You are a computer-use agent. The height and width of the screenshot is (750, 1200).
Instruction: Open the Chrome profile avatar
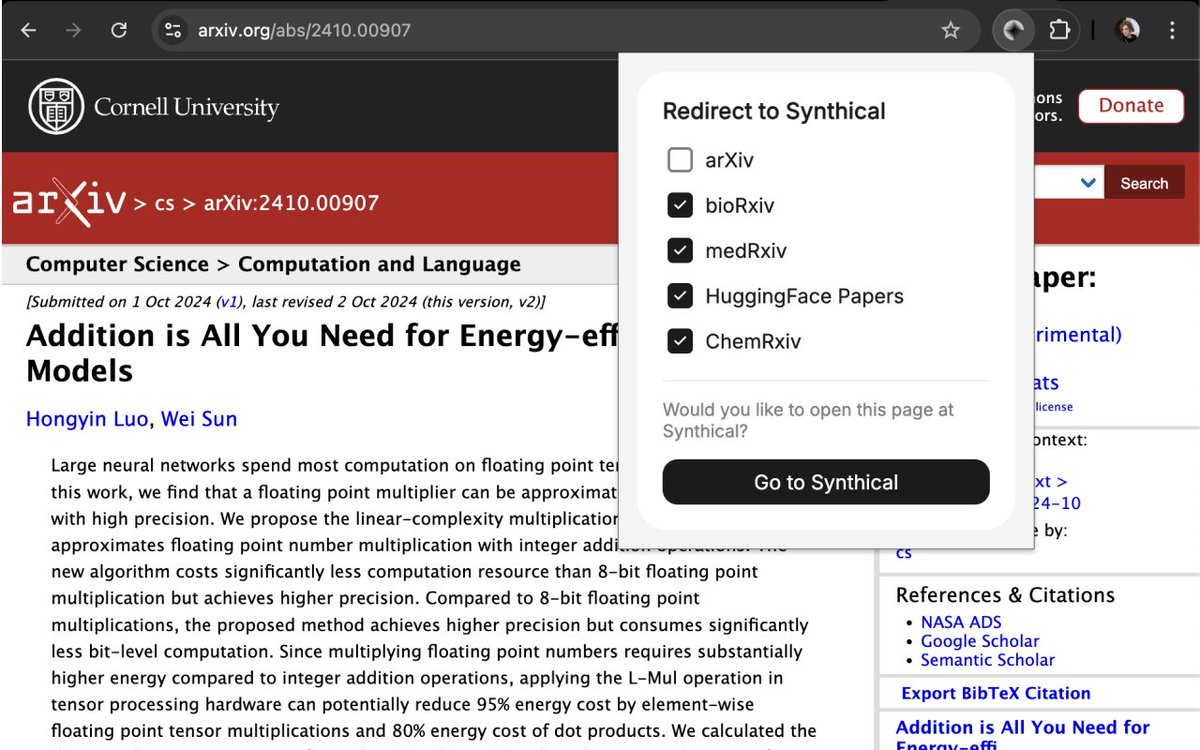[1128, 30]
